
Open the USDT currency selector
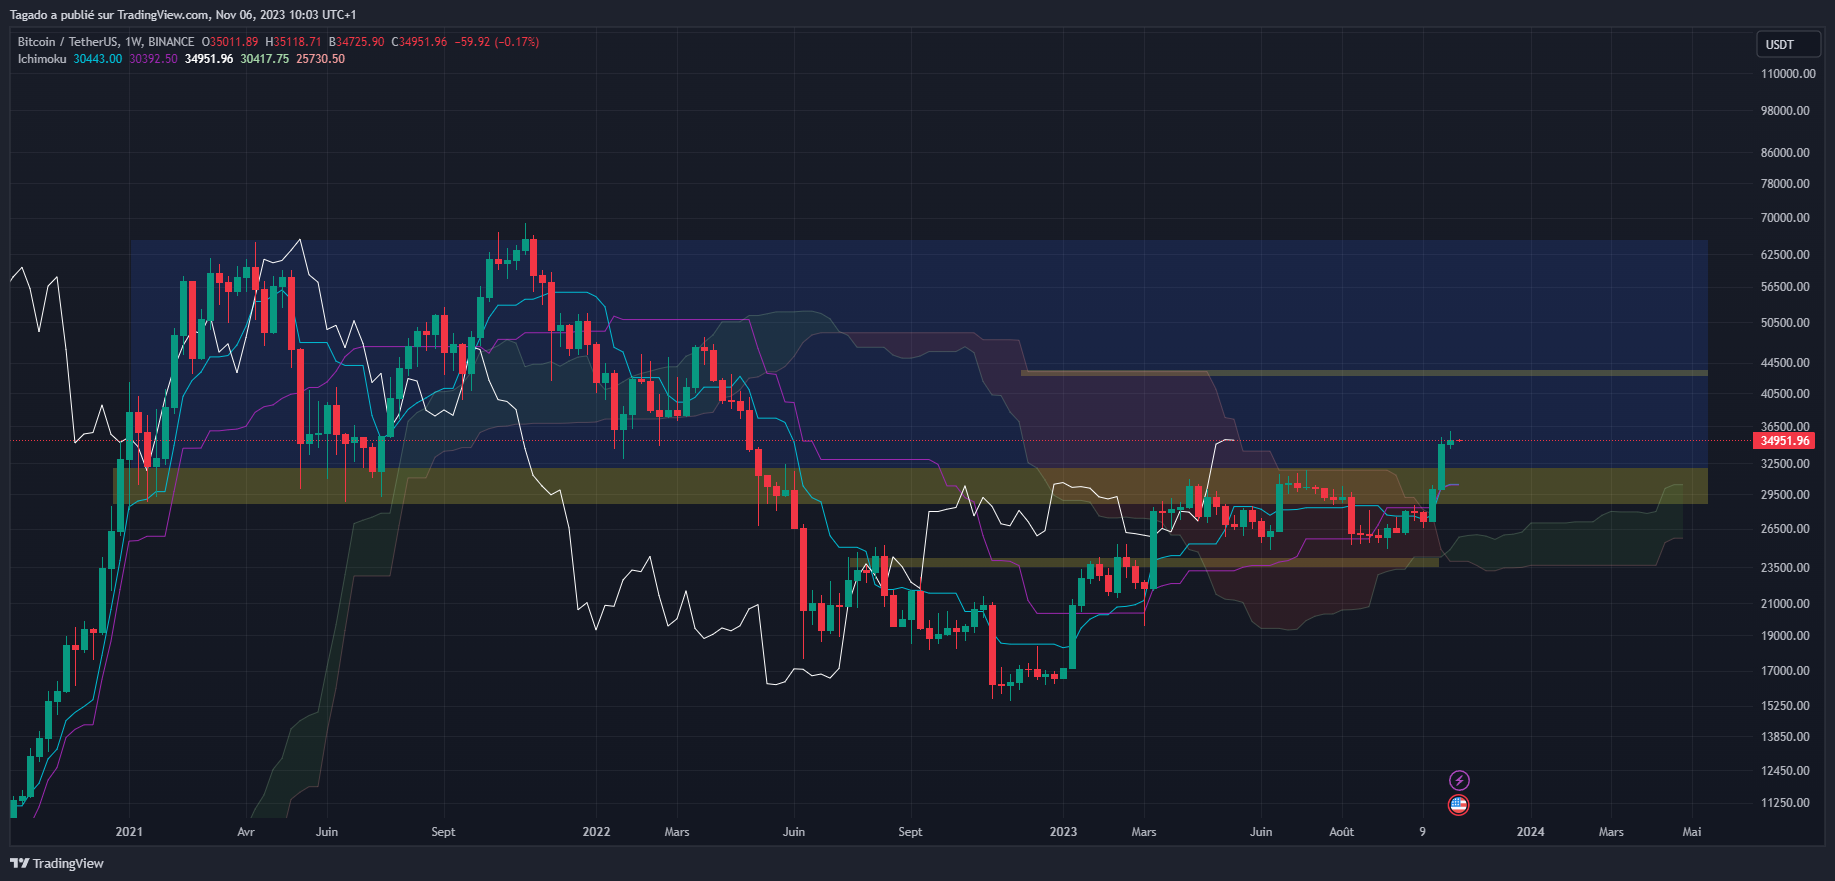[x=1789, y=44]
